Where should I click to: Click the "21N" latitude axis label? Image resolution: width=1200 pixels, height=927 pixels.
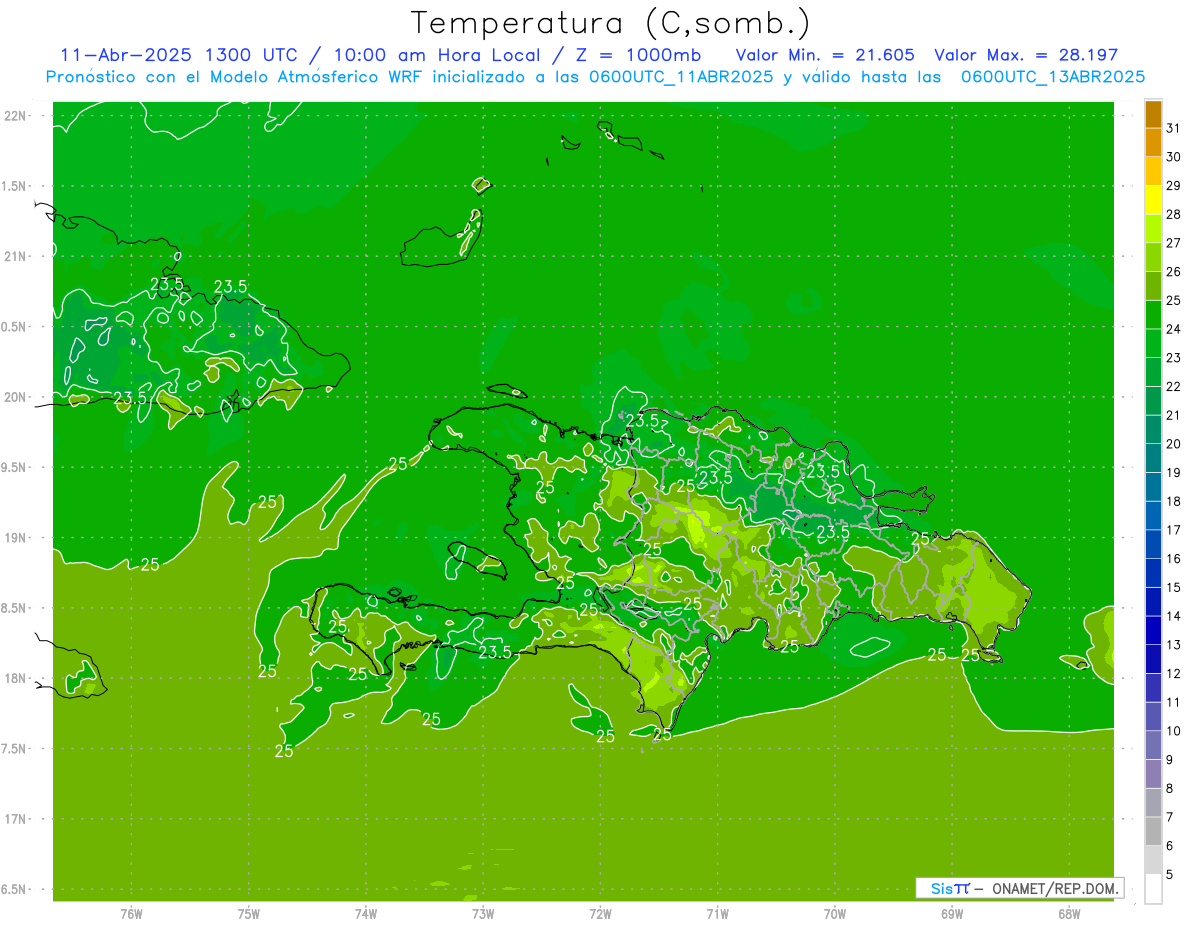pos(16,257)
